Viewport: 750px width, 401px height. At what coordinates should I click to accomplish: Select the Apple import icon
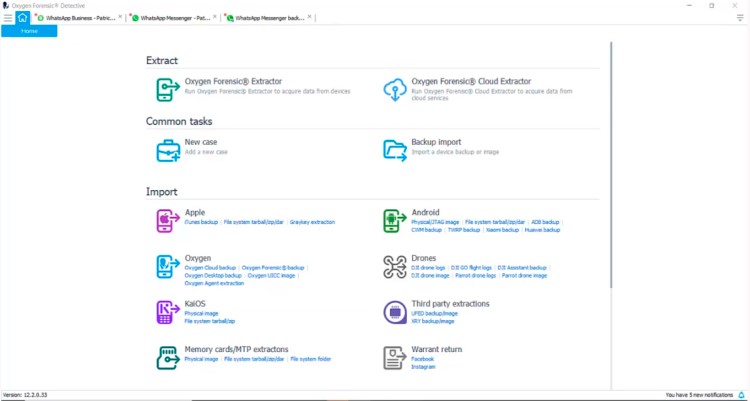click(167, 220)
